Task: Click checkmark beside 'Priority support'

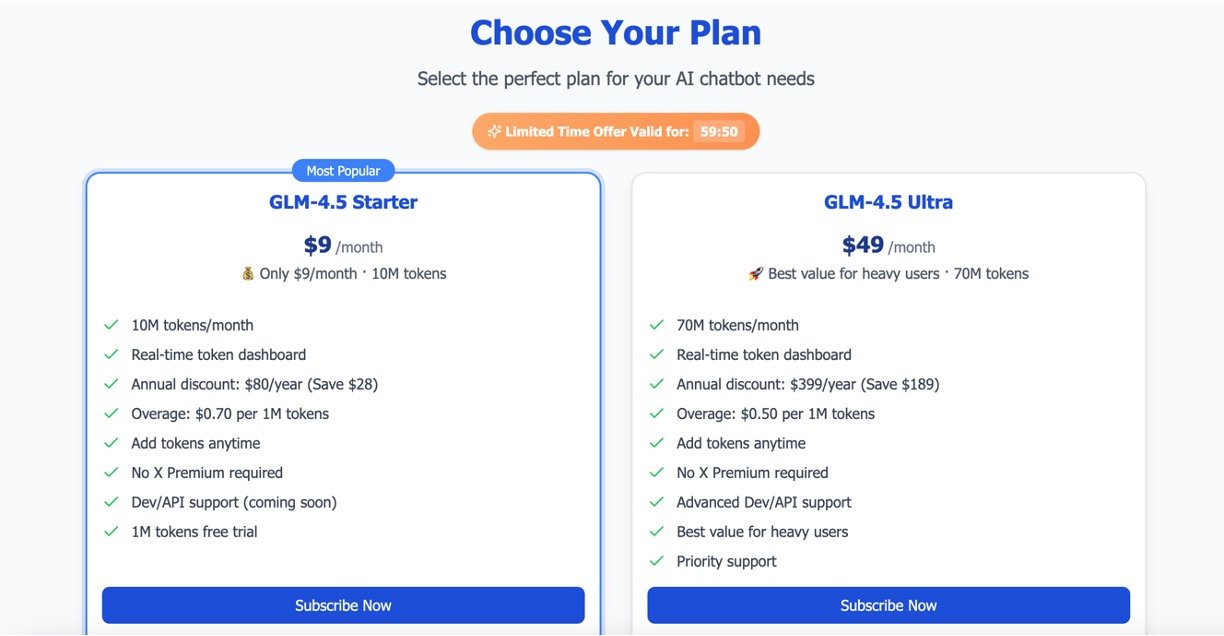Action: point(656,561)
